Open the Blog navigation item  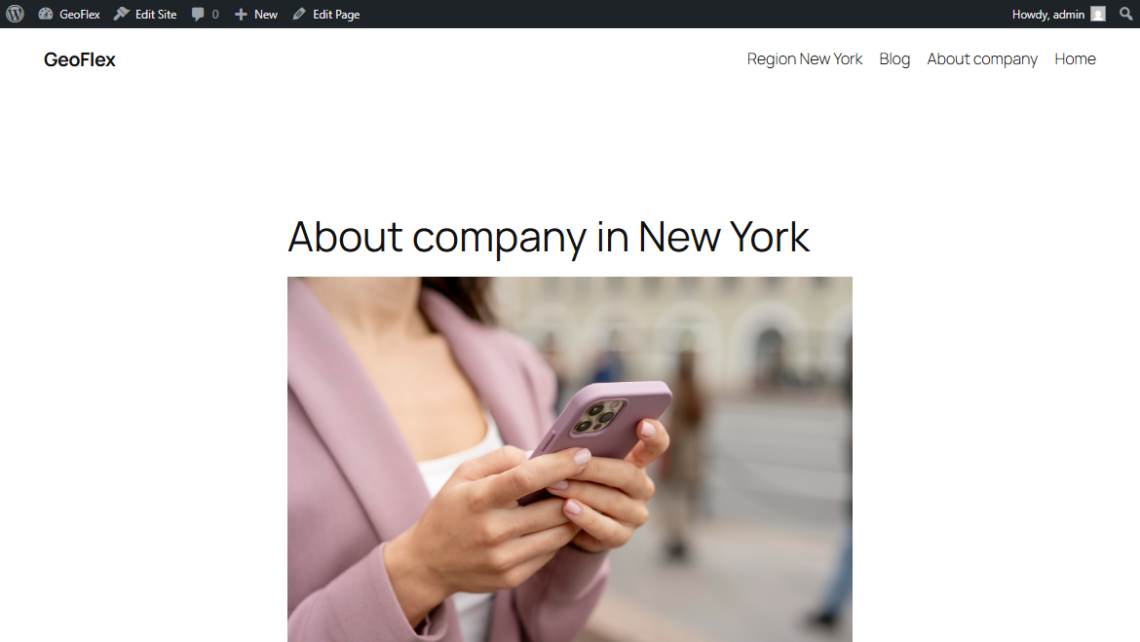894,59
